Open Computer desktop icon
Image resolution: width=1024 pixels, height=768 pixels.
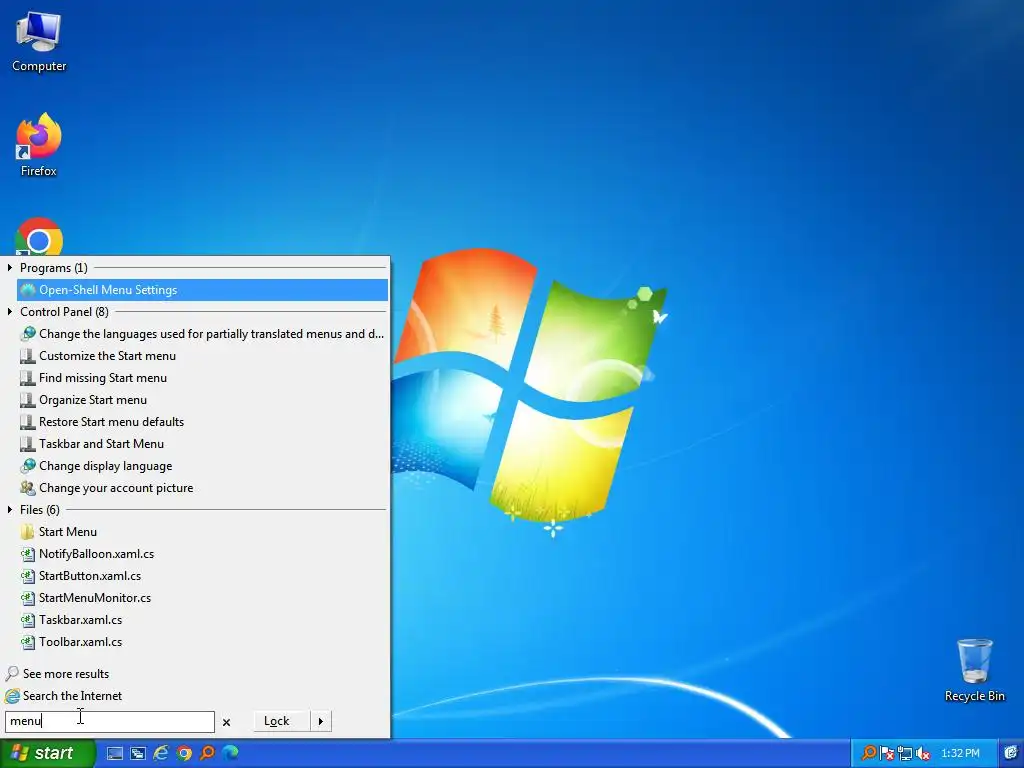pos(39,42)
